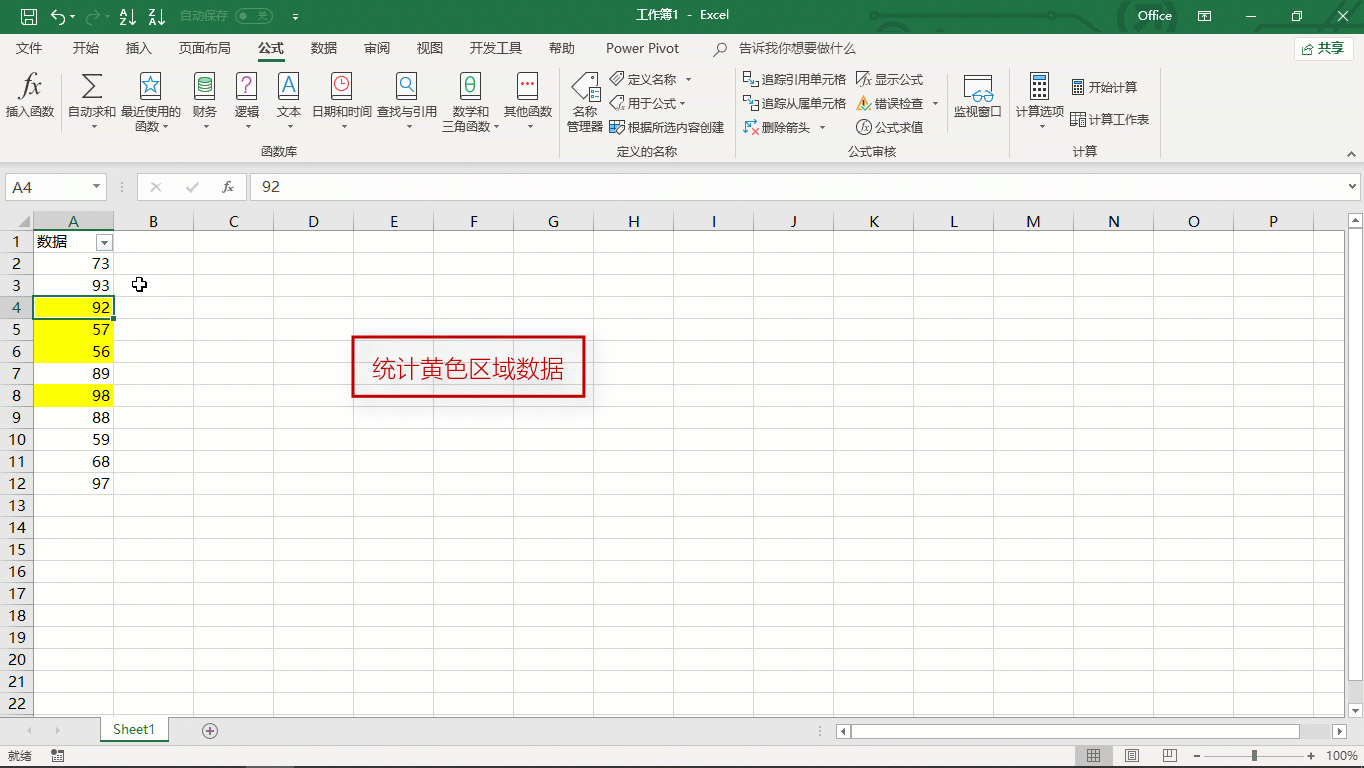The image size is (1364, 768).
Task: Click the Tell Me search box
Action: click(785, 48)
